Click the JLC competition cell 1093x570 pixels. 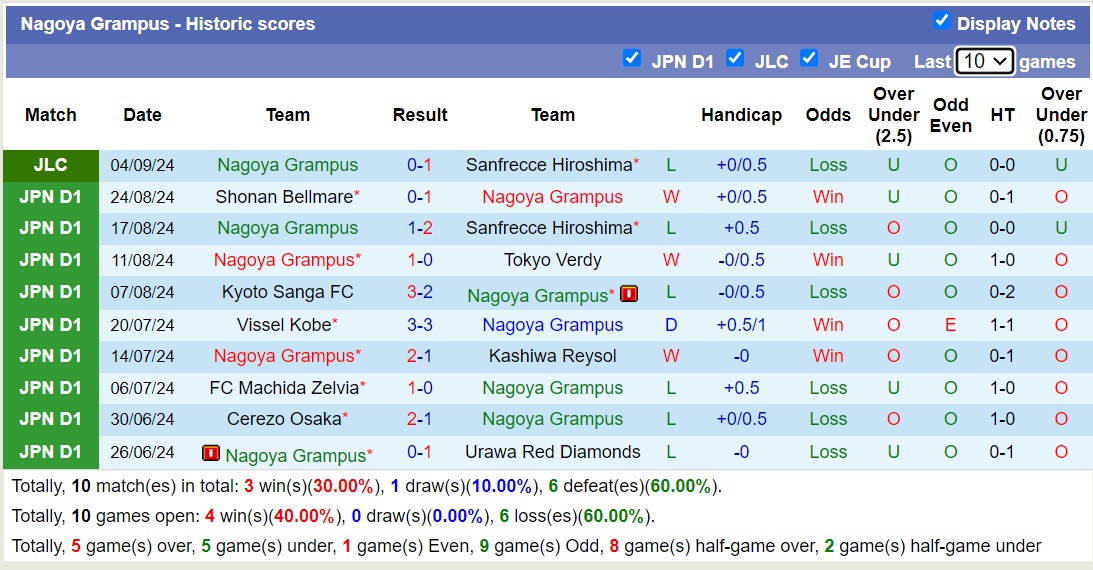[x=51, y=165]
